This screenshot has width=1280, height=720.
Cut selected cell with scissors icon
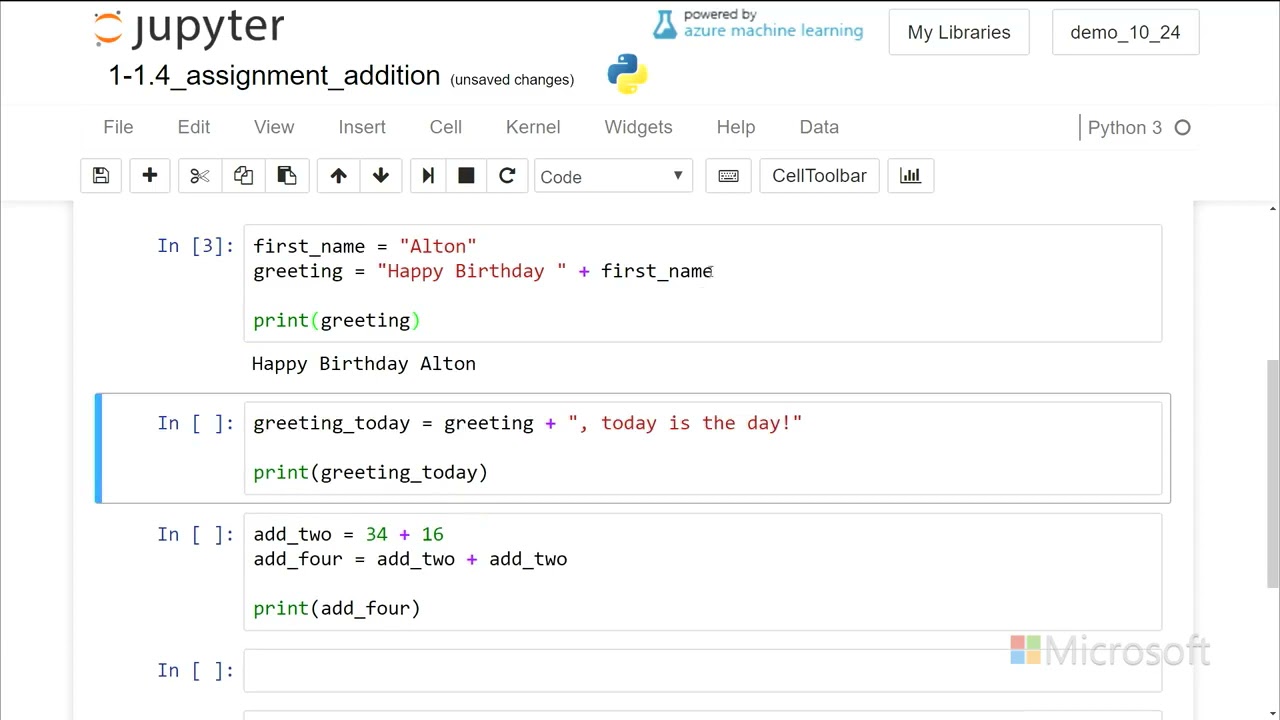(x=200, y=176)
